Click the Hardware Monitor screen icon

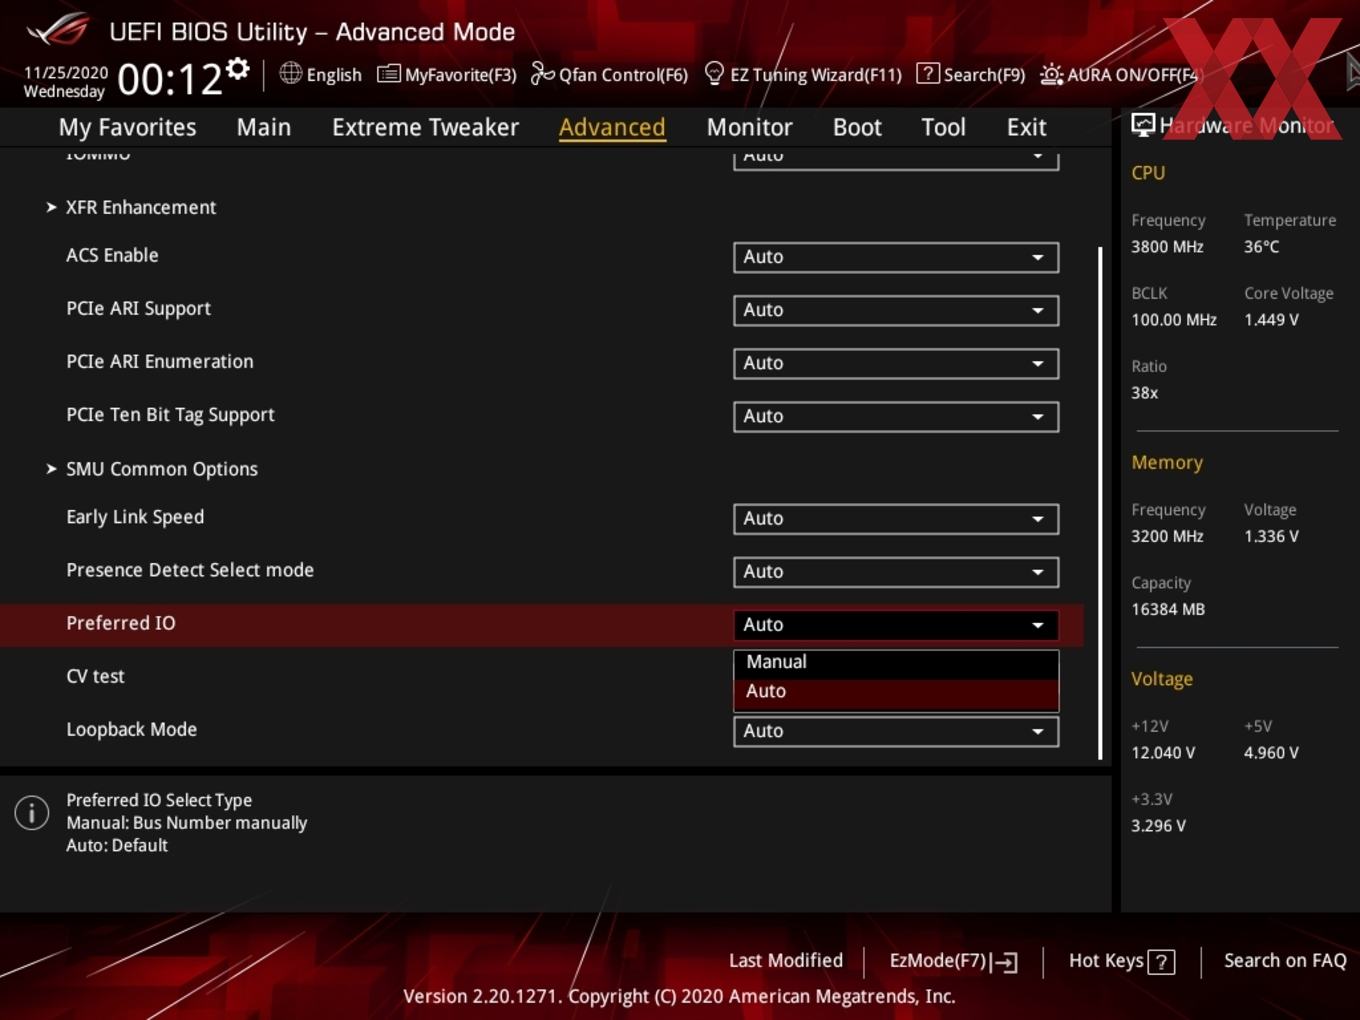tap(1143, 125)
